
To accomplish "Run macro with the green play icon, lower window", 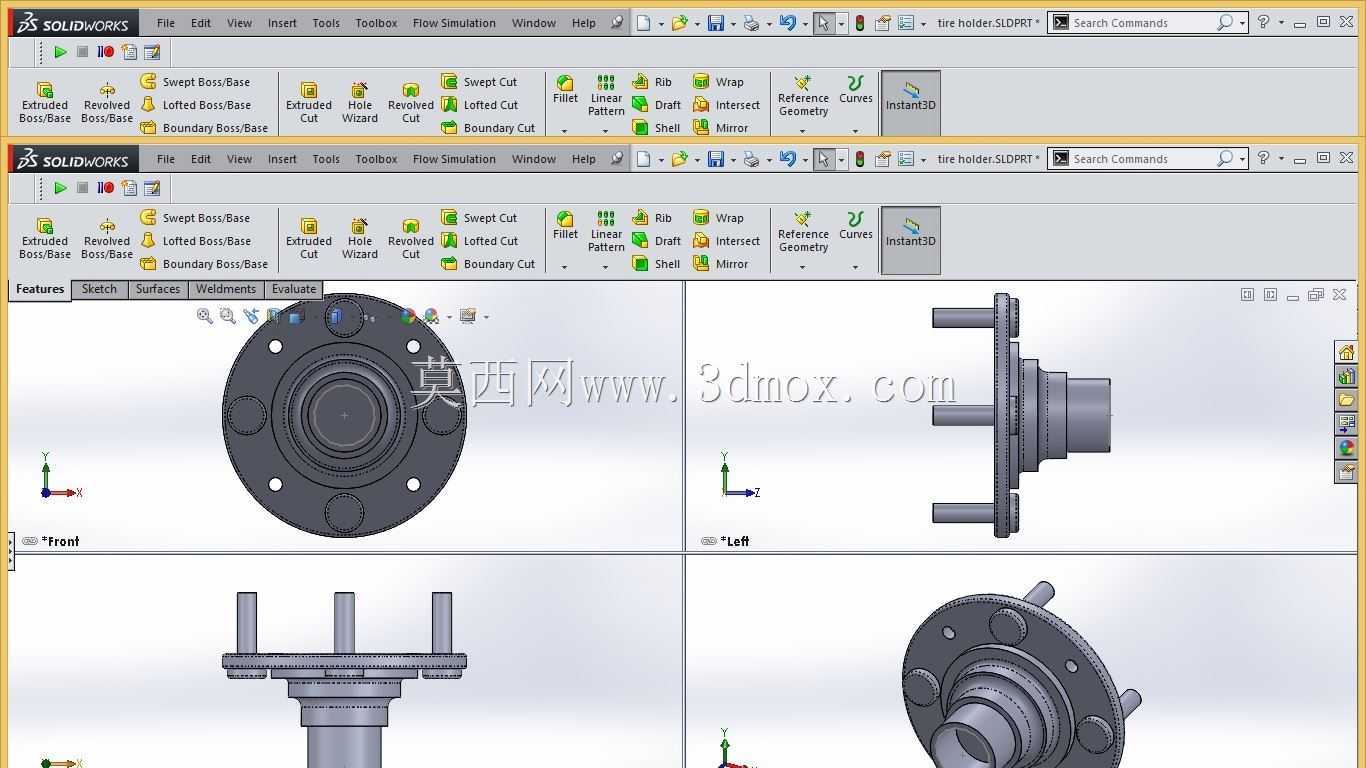I will 60,188.
